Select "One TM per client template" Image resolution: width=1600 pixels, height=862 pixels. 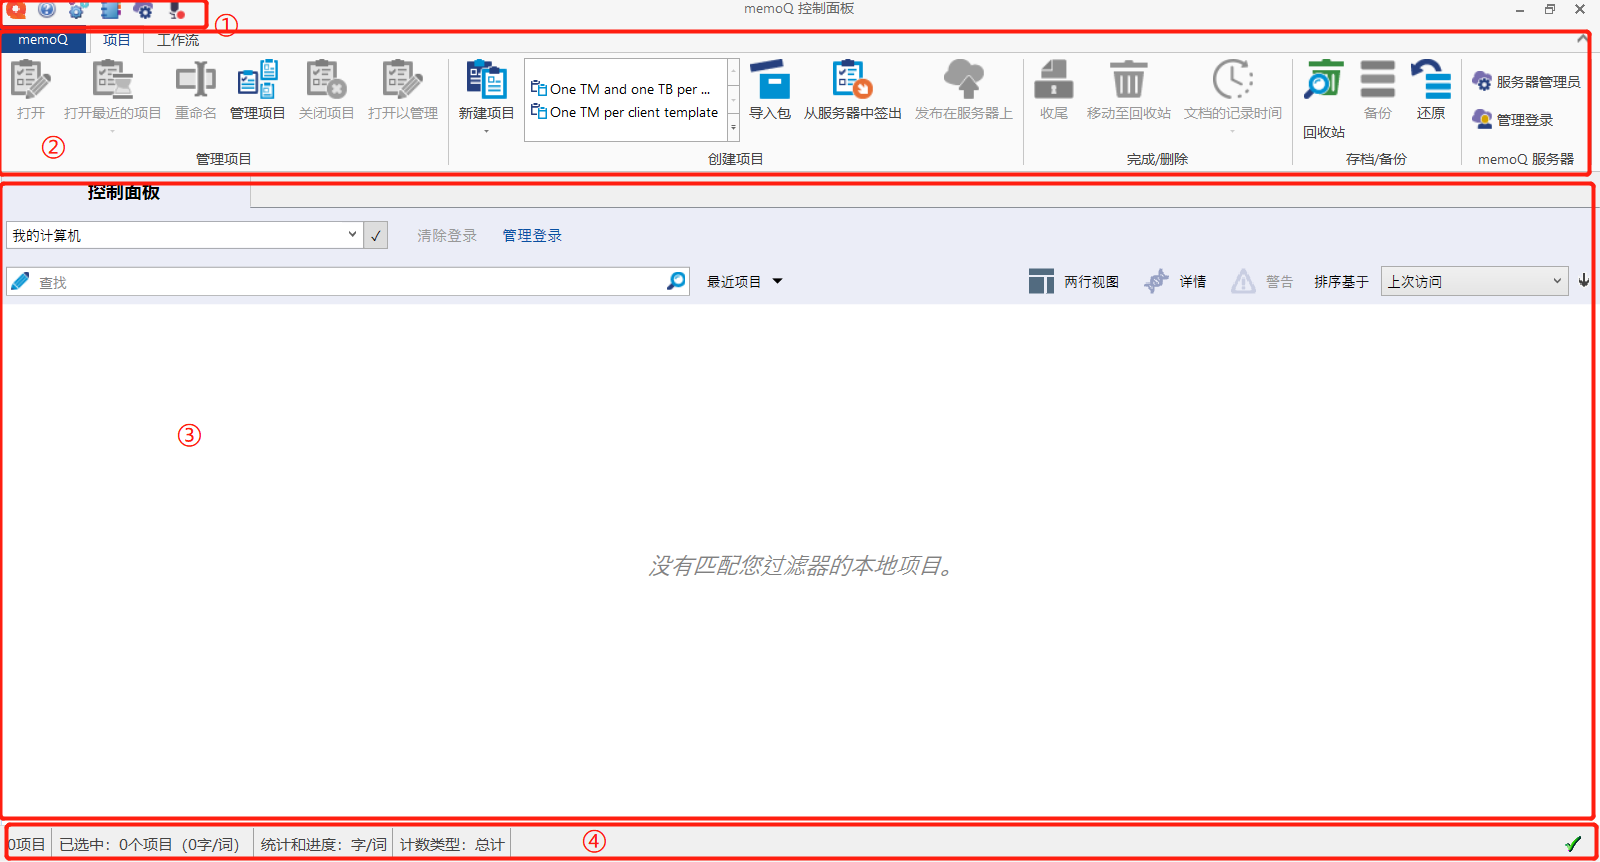[x=633, y=113]
